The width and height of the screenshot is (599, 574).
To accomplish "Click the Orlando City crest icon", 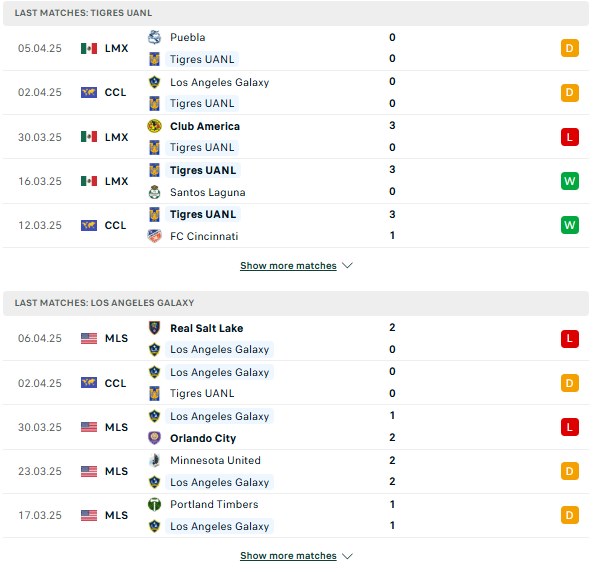I will pos(154,438).
